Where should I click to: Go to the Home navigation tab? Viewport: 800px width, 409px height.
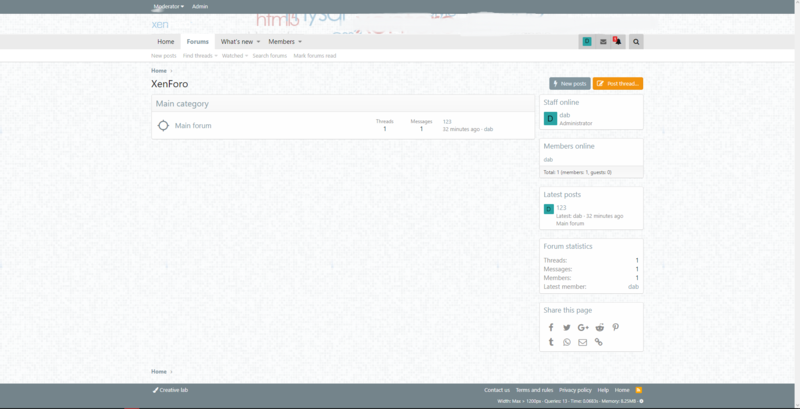(165, 42)
